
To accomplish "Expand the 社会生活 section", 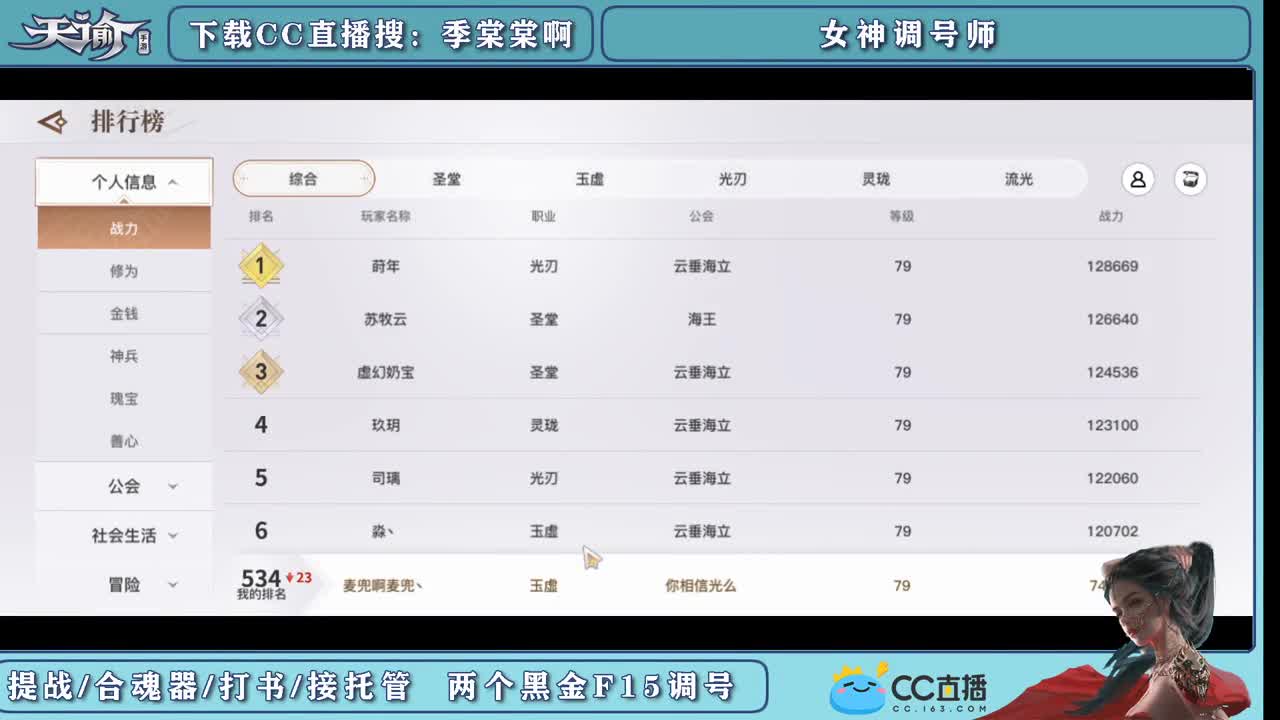I will tap(123, 536).
